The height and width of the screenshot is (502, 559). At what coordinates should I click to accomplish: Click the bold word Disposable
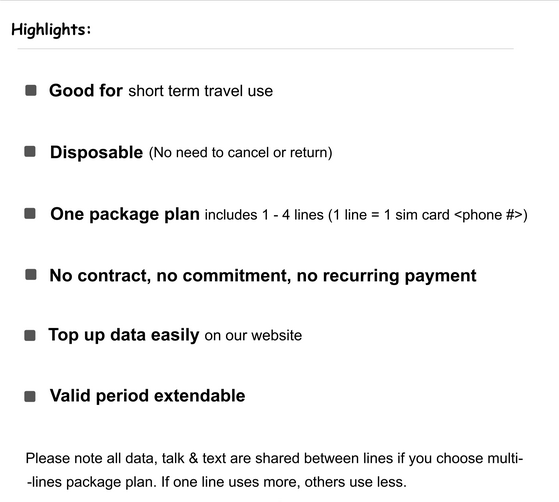(96, 153)
